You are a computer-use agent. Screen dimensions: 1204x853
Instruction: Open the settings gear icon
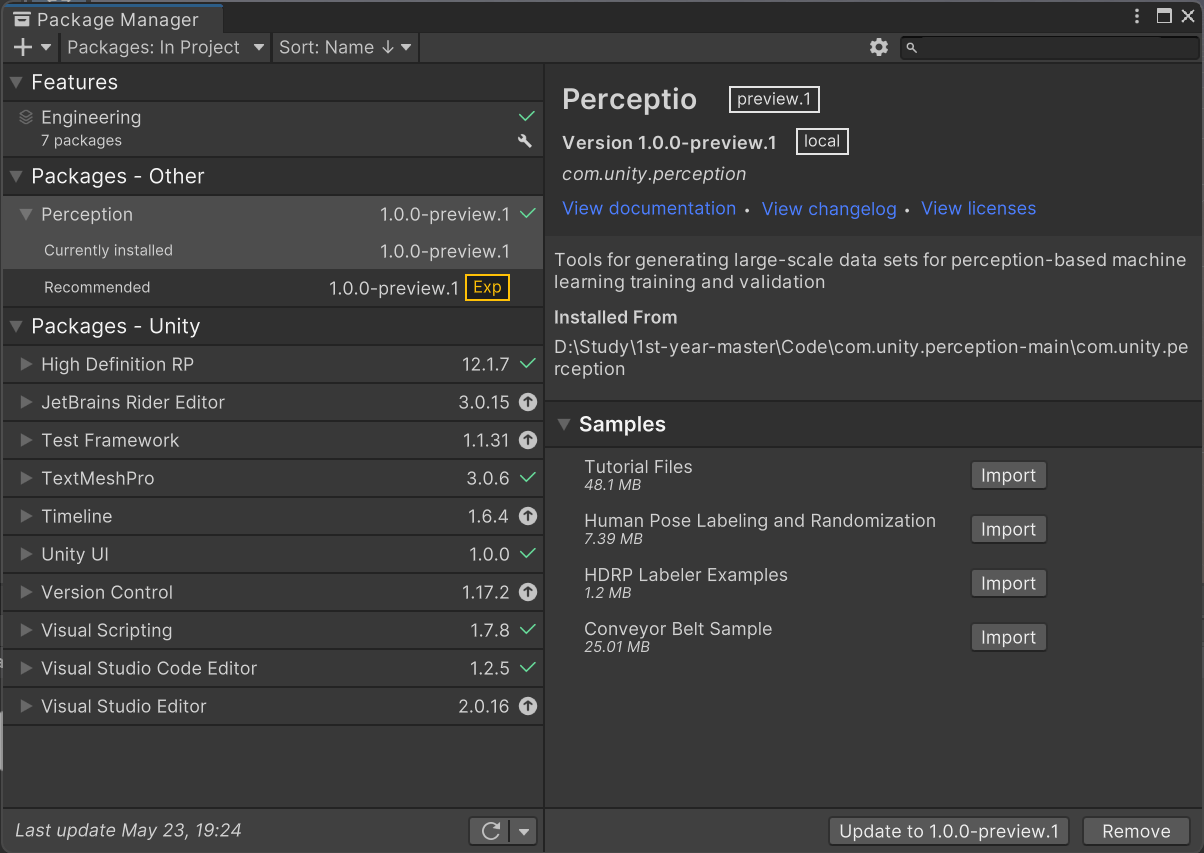(x=878, y=47)
